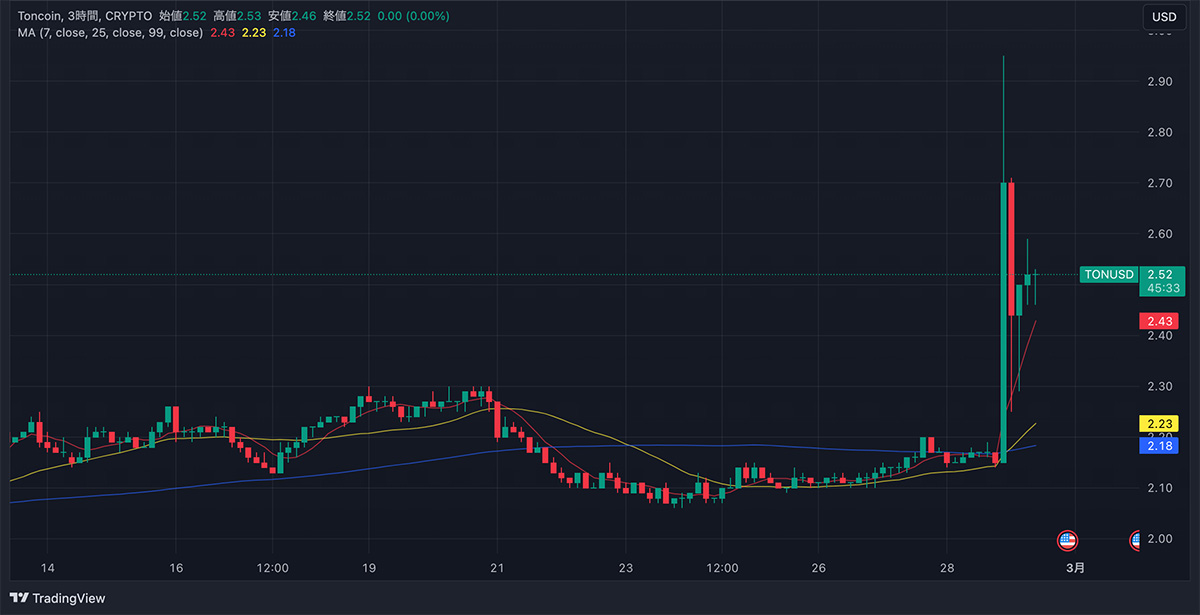Open the MA (7, close, 25, close, 99, close) legend
Viewport: 1200px width, 615px height.
110,33
